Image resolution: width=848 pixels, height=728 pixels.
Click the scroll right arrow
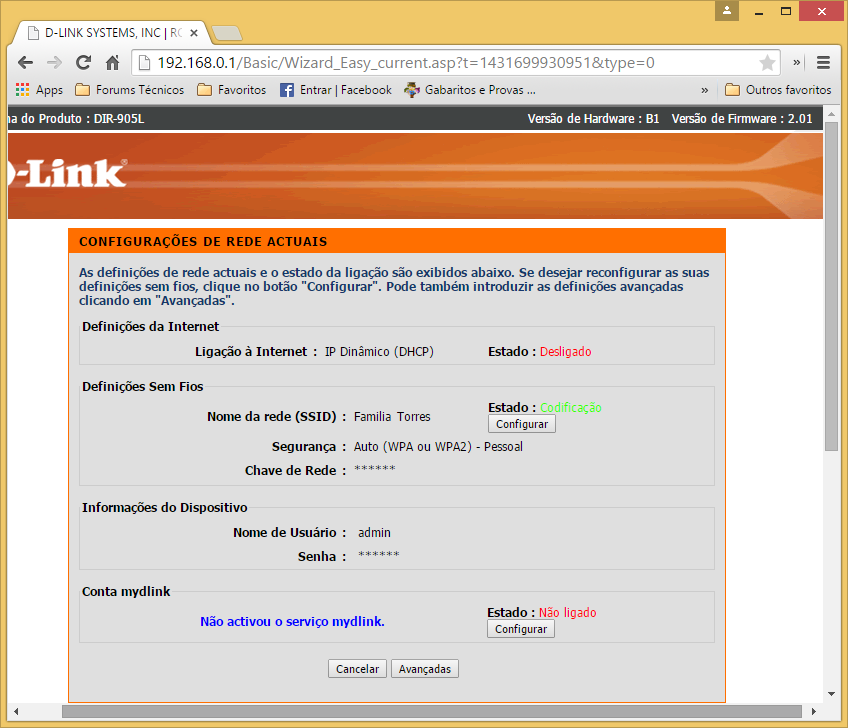[813, 711]
